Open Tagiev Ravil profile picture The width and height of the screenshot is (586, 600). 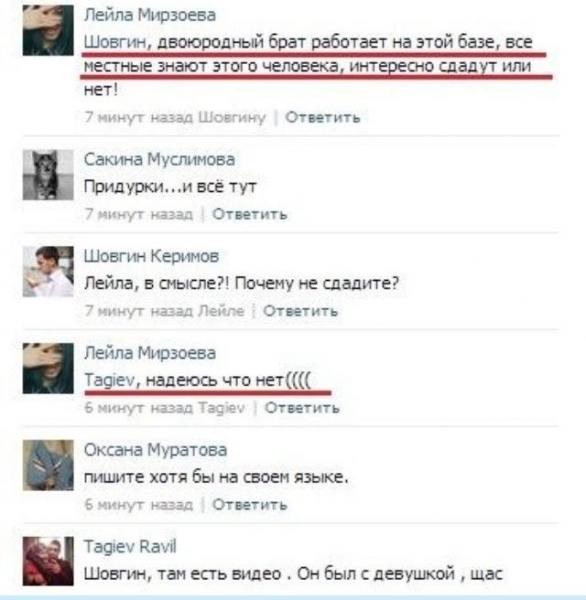click(48, 561)
